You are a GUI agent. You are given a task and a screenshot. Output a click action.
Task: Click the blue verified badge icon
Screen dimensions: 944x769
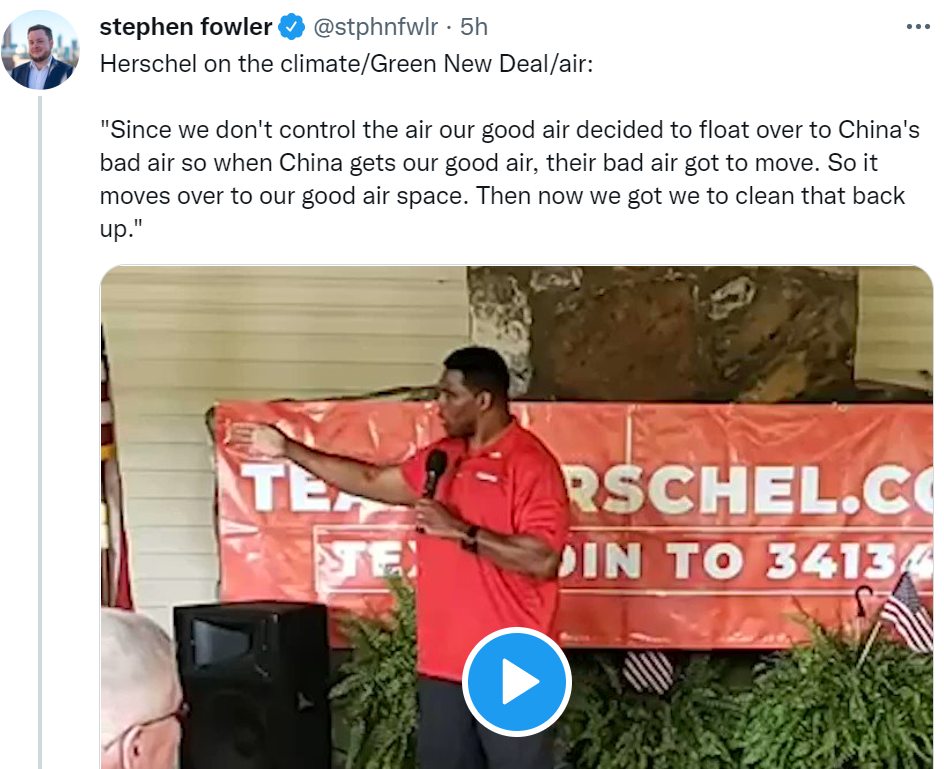[292, 27]
